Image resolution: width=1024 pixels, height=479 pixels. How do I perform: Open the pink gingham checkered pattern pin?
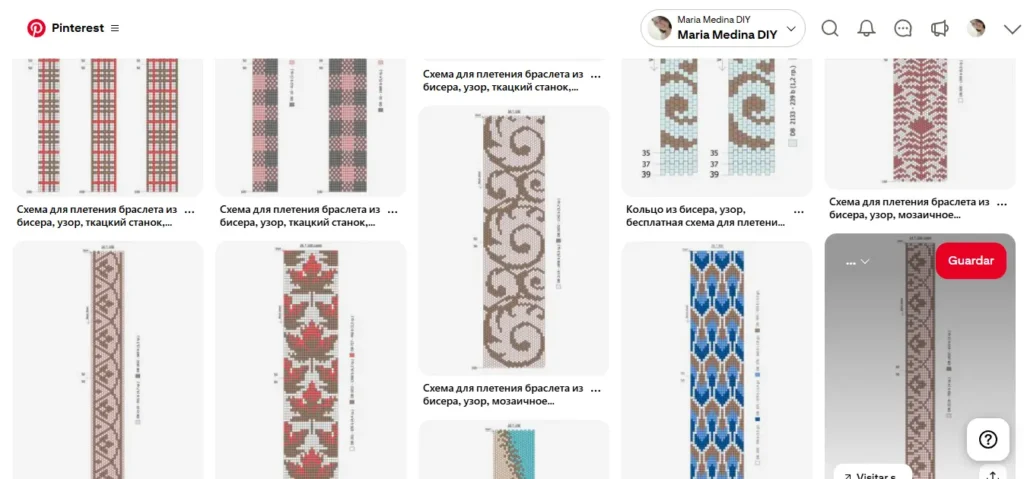click(311, 127)
